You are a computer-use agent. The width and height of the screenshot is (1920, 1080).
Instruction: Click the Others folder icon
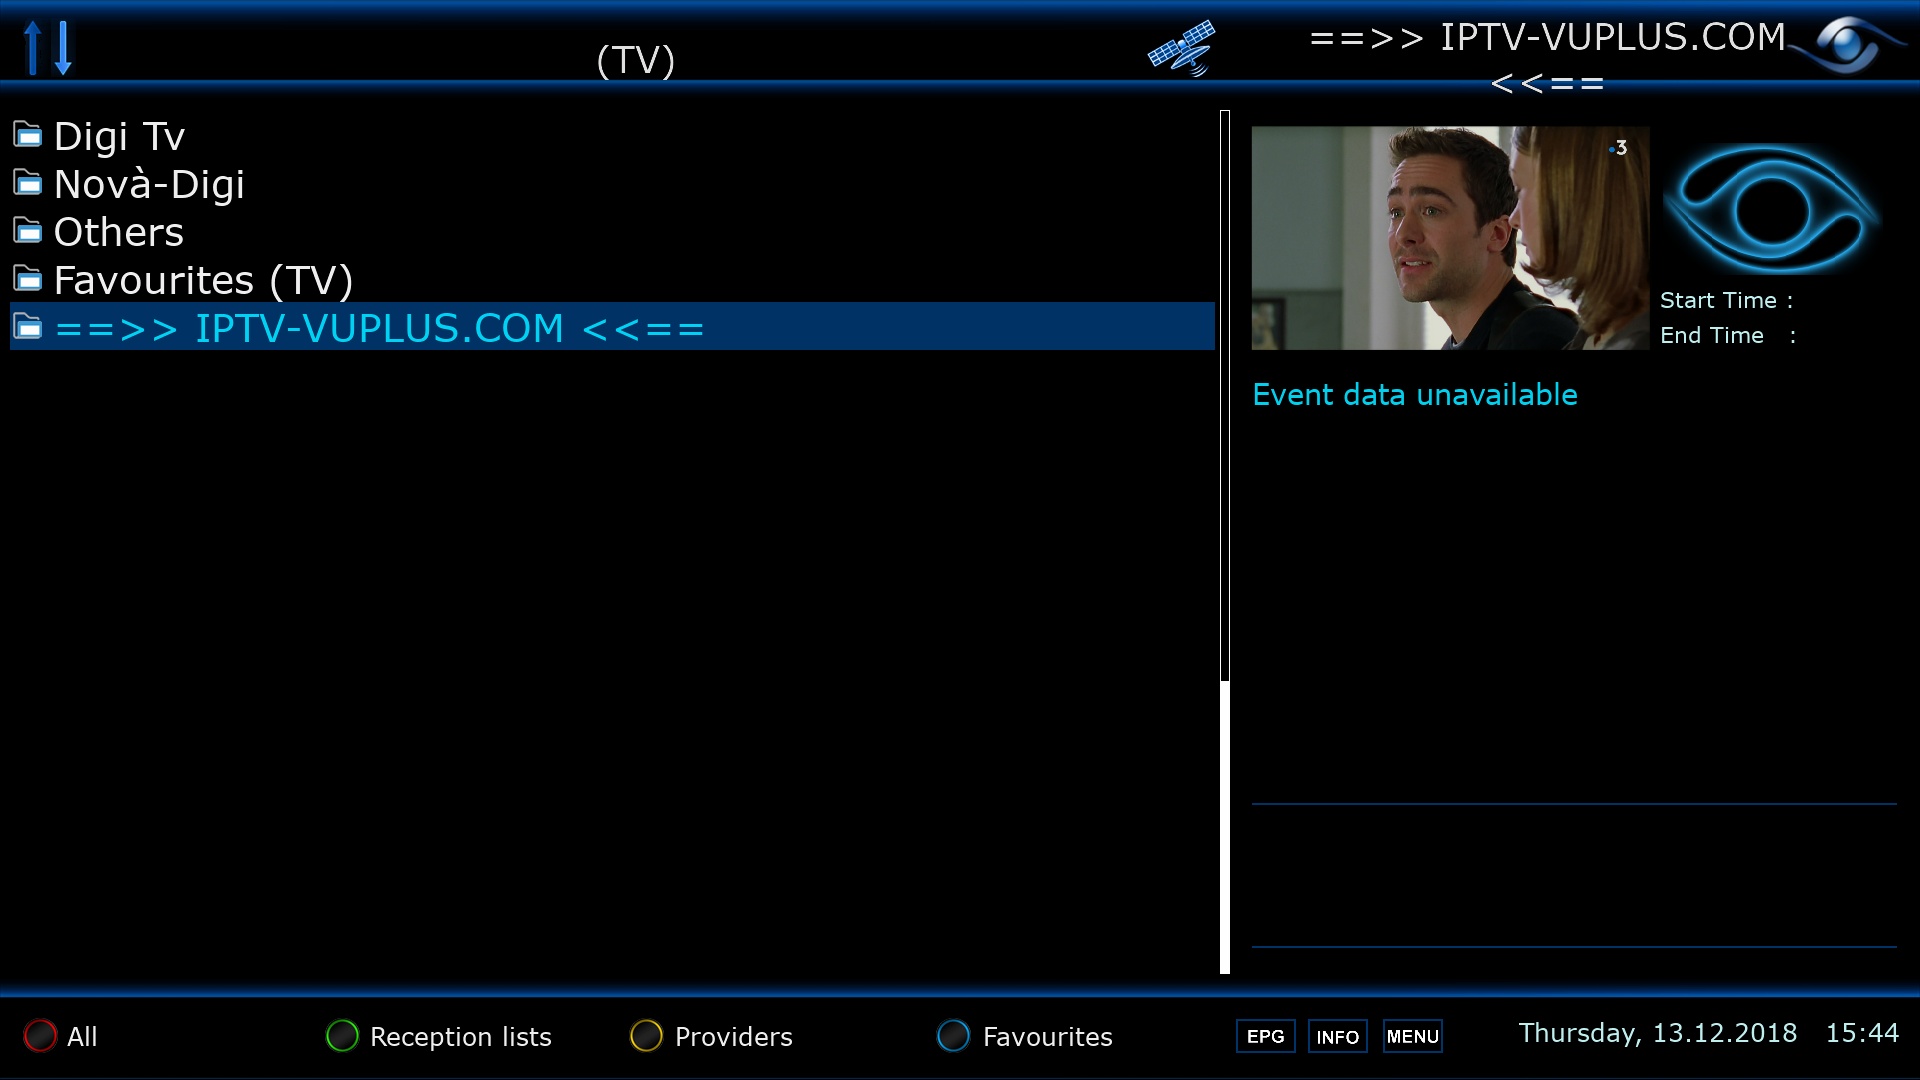28,230
